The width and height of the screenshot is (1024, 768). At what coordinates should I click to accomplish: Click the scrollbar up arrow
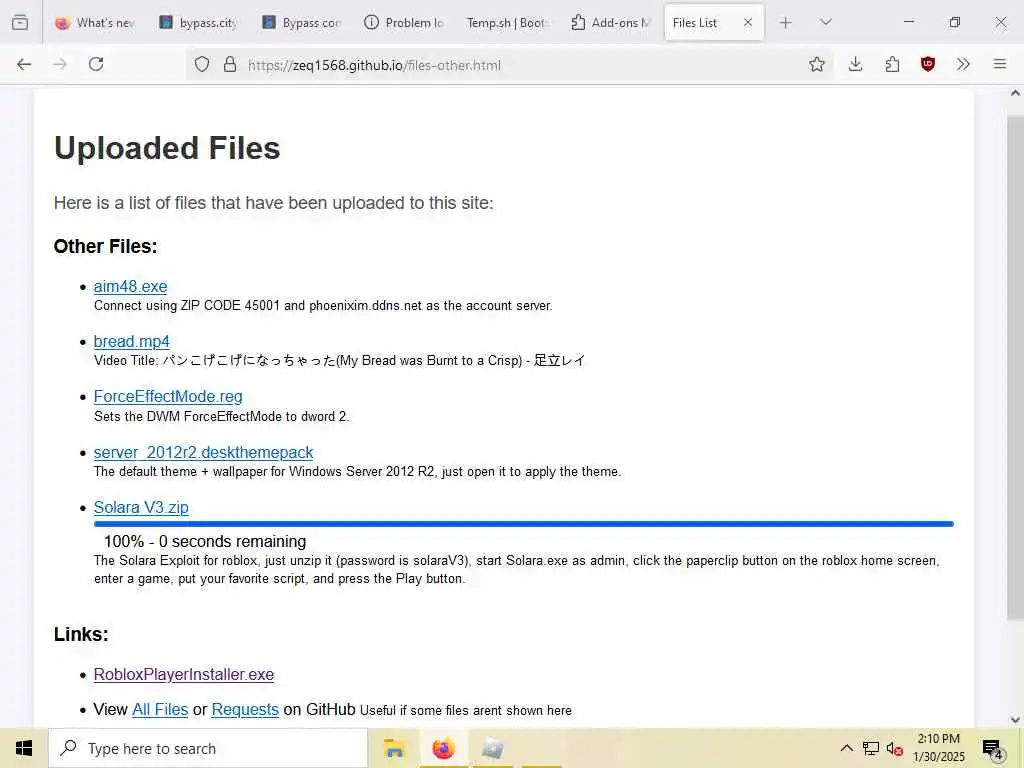[1015, 93]
